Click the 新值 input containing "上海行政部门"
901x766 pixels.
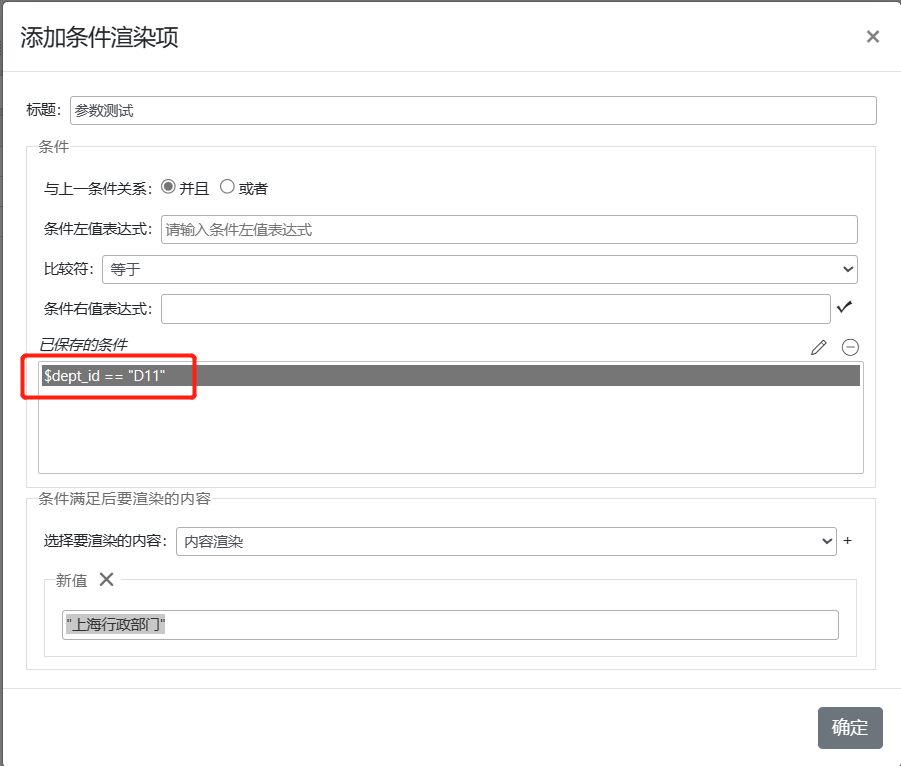point(450,625)
